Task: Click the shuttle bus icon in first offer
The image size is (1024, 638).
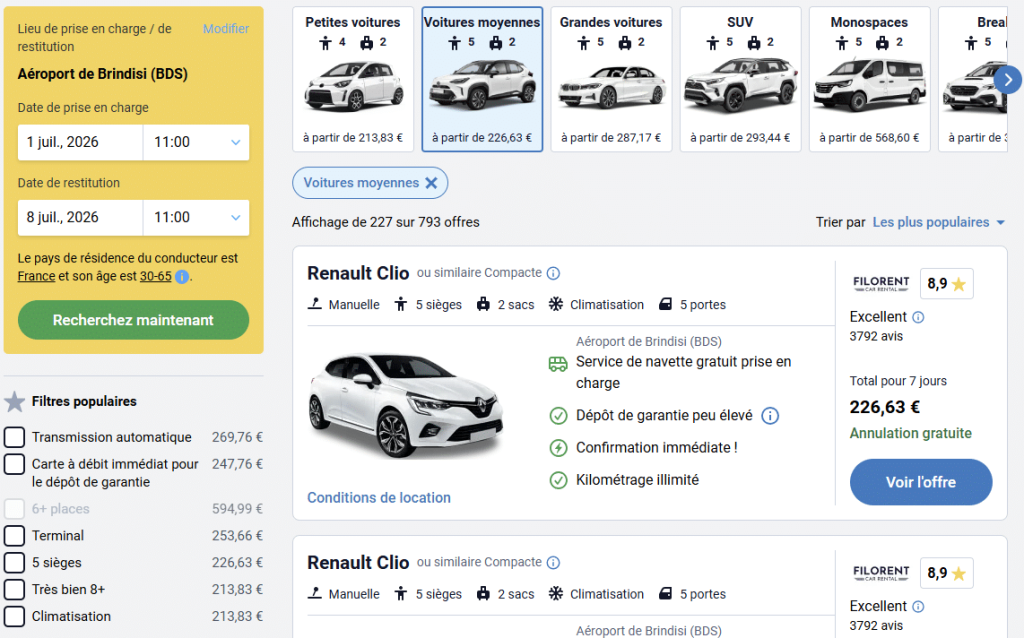Action: tap(558, 364)
